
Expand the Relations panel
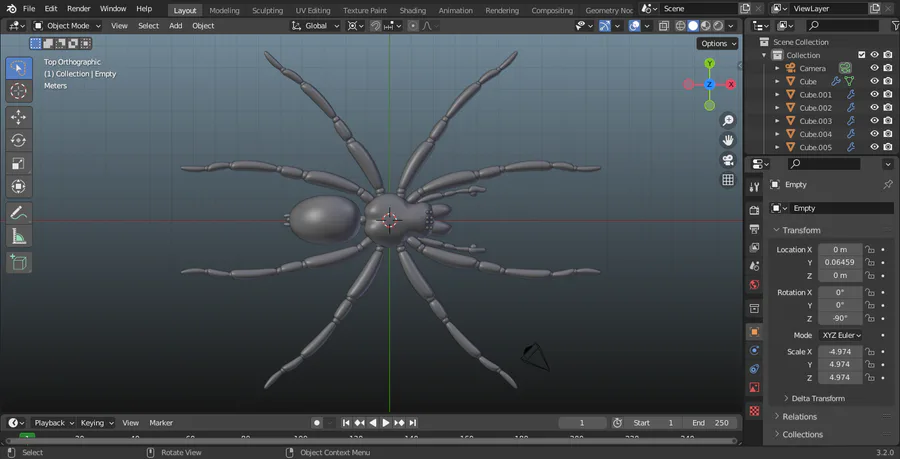[800, 416]
